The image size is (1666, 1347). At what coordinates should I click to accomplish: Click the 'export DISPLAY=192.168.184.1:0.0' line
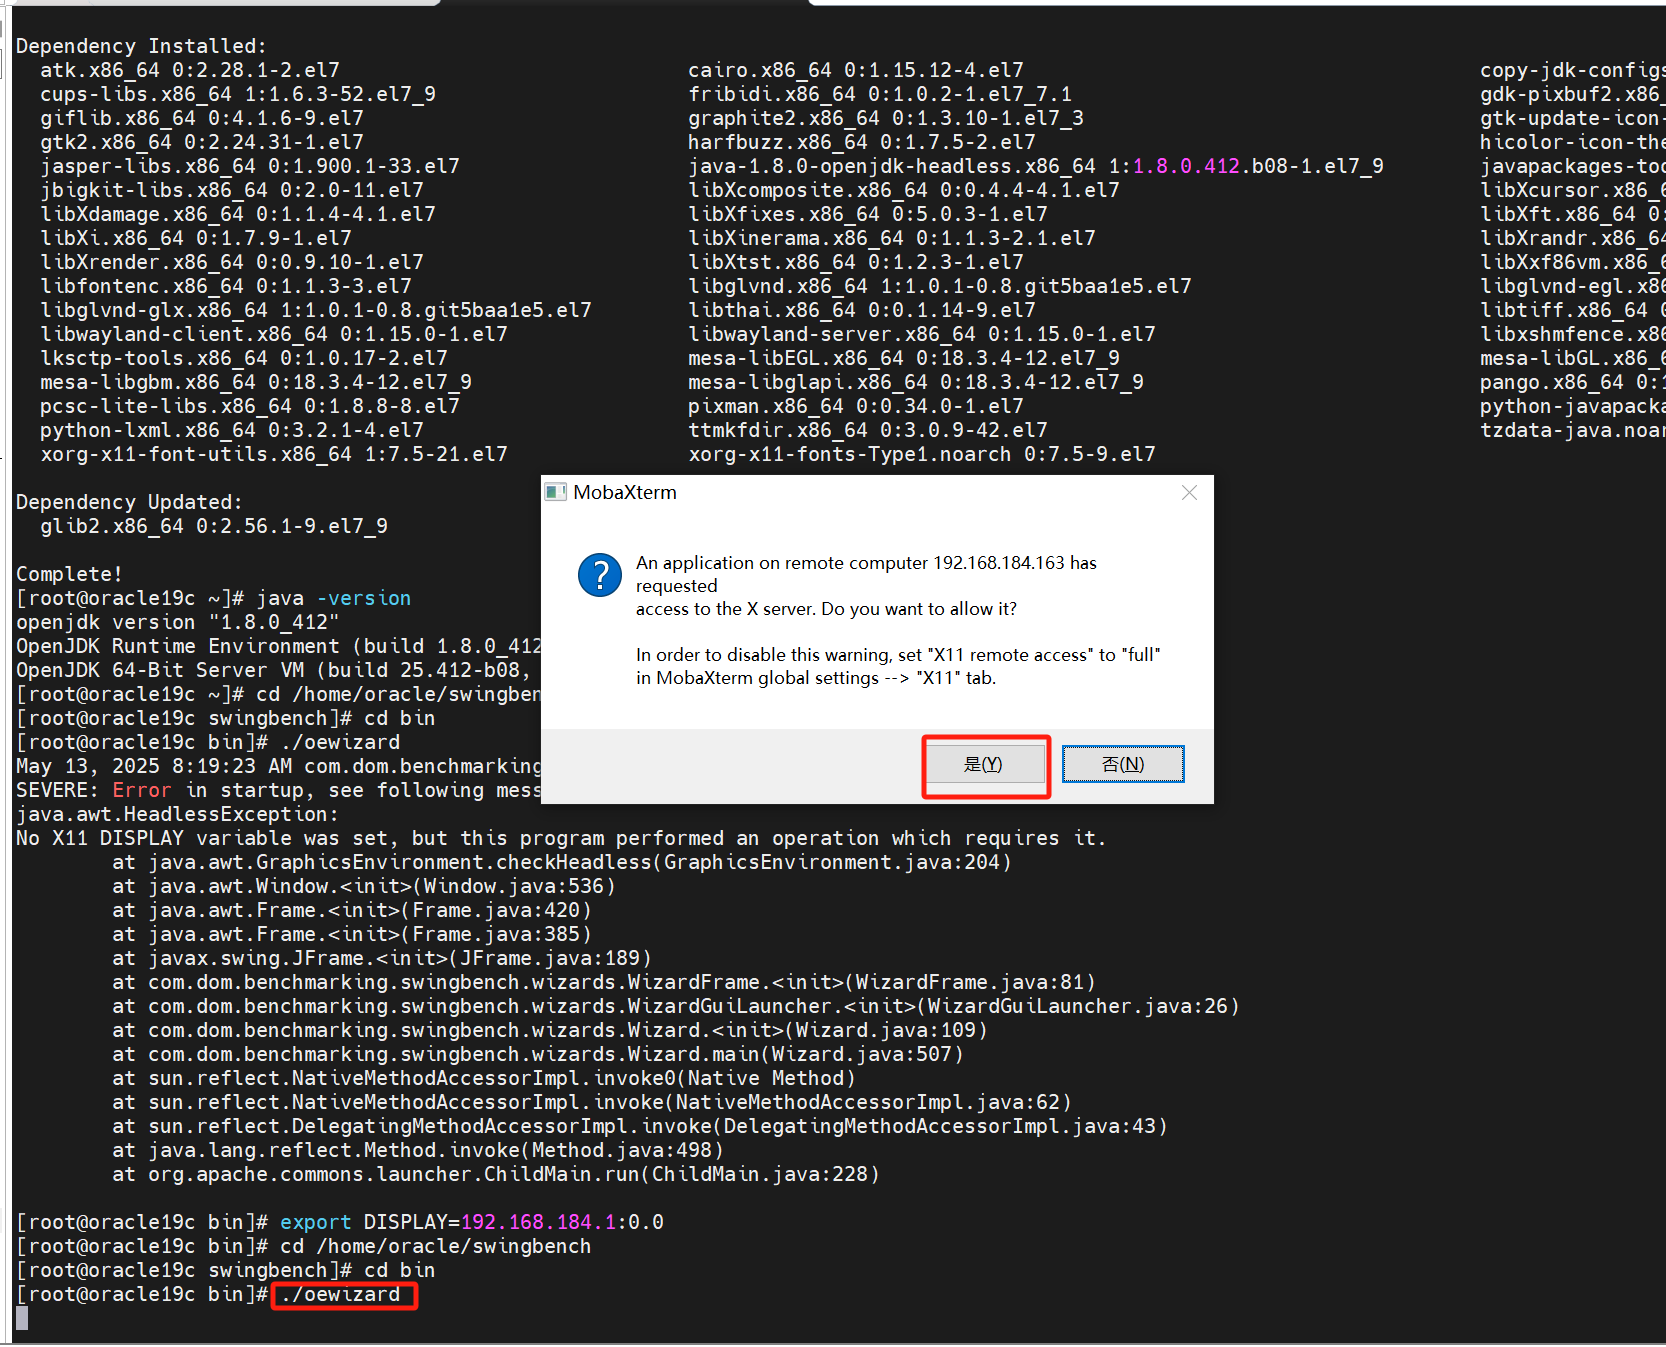pyautogui.click(x=471, y=1223)
